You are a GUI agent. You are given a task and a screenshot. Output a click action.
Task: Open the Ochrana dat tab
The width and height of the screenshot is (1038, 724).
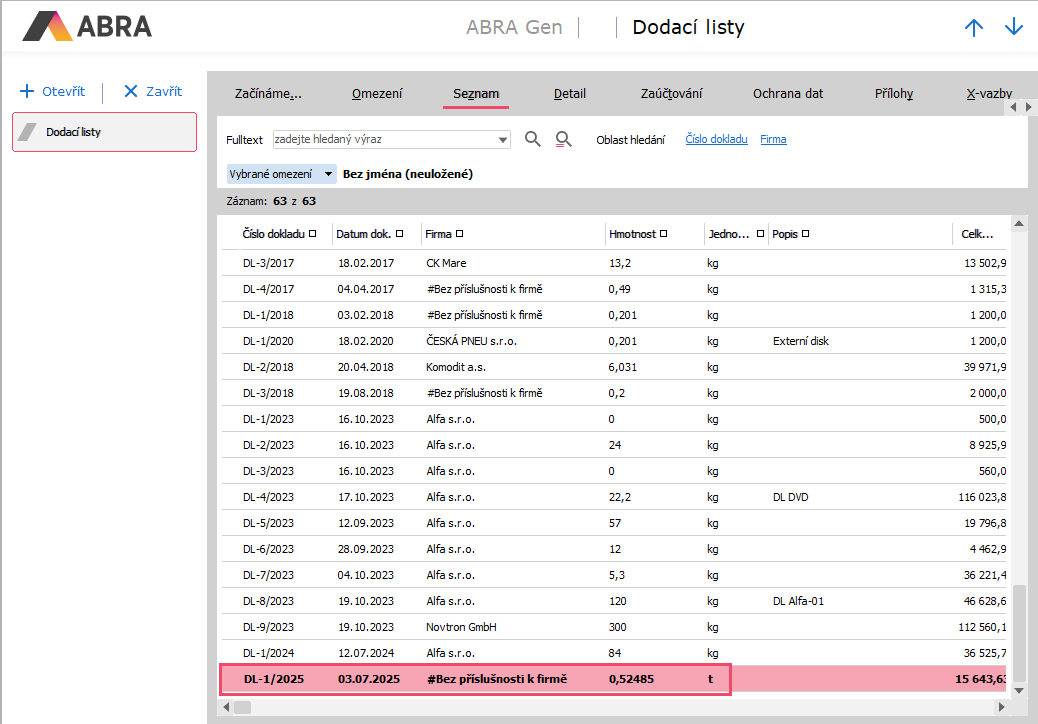click(x=788, y=93)
